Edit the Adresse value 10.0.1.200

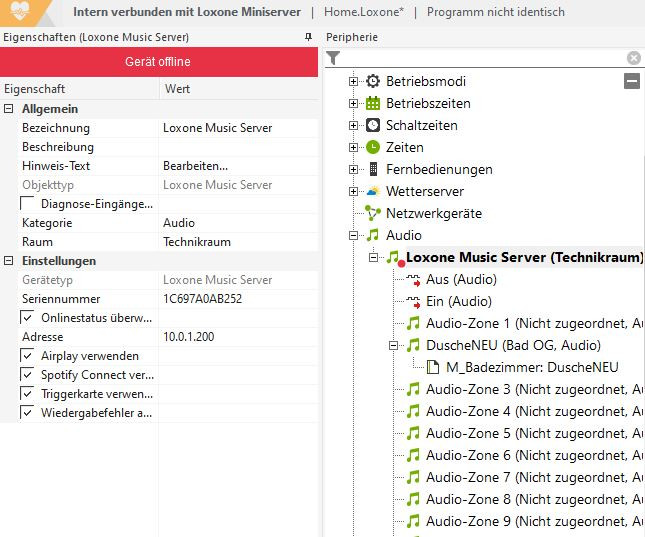tap(239, 337)
